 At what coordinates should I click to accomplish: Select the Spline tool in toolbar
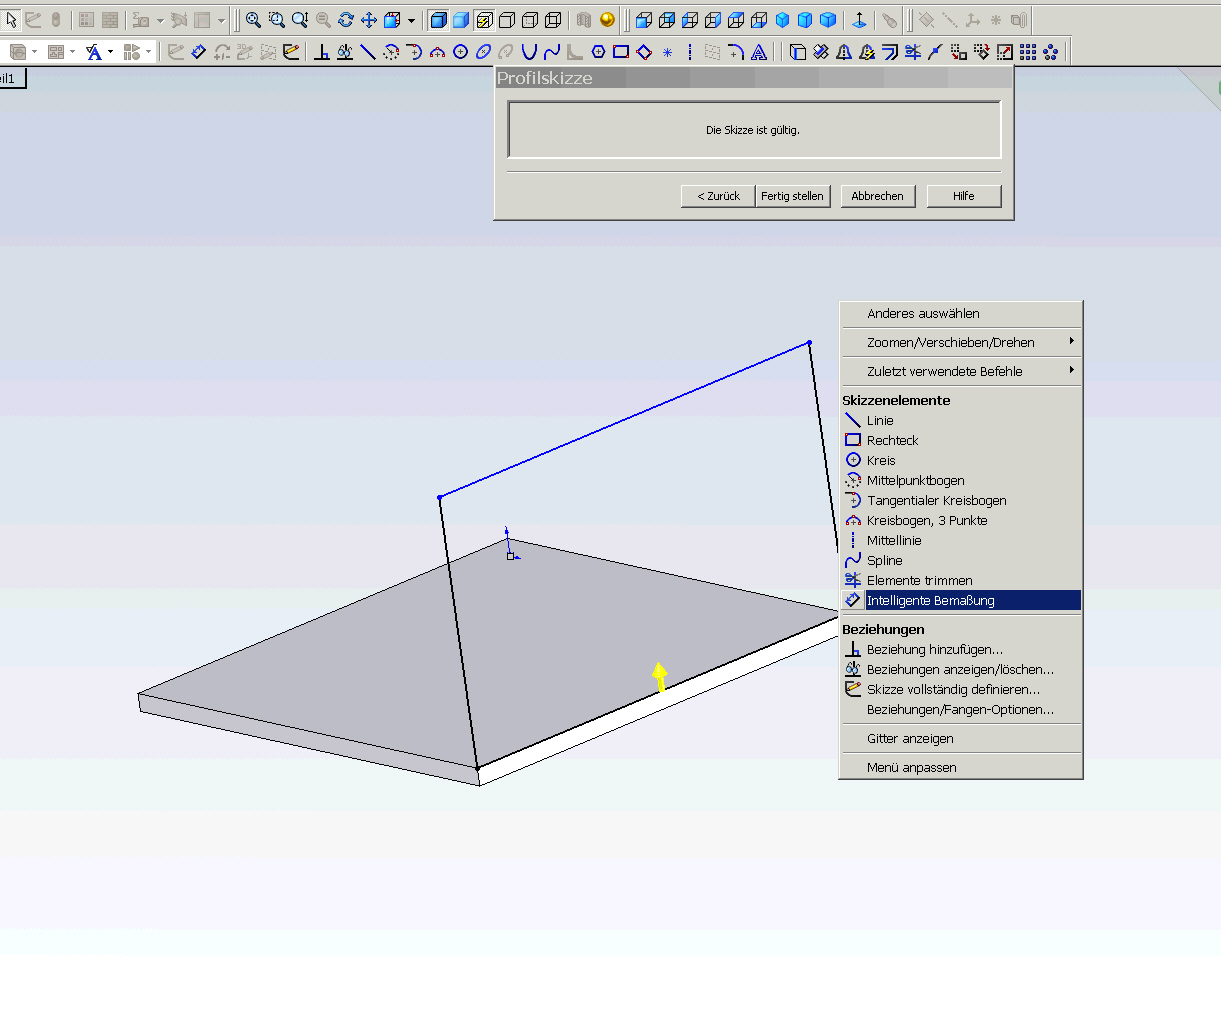pyautogui.click(x=552, y=51)
